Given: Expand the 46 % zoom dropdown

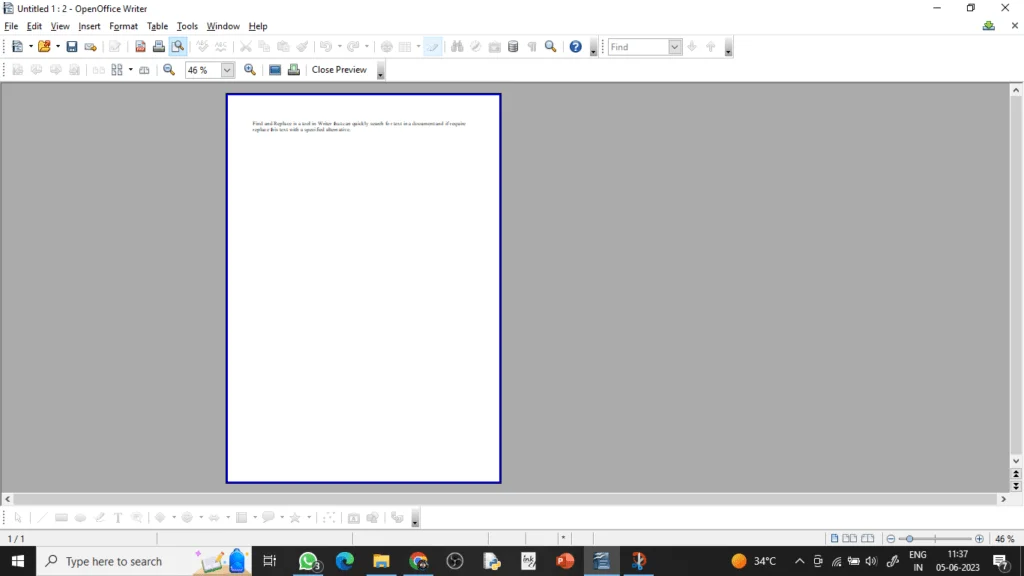Looking at the screenshot, I should pos(227,70).
